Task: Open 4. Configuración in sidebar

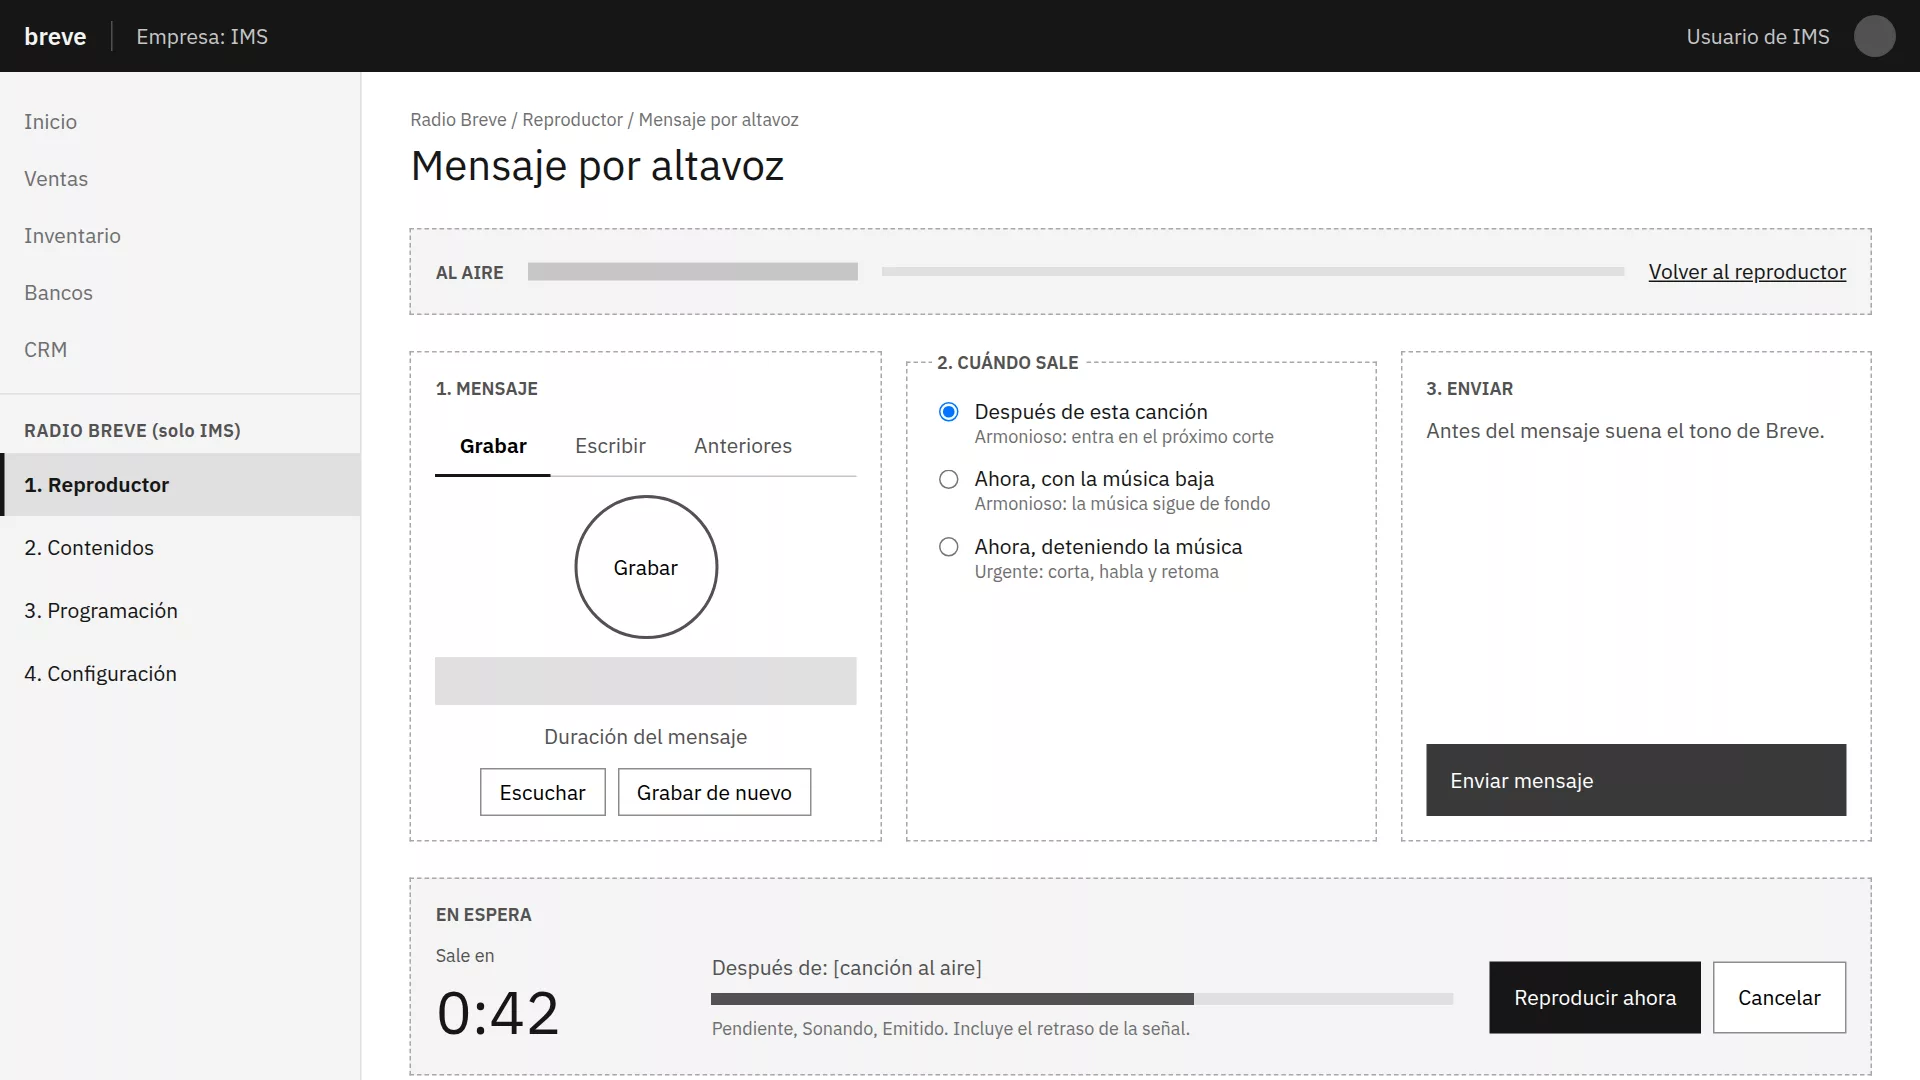Action: click(180, 674)
